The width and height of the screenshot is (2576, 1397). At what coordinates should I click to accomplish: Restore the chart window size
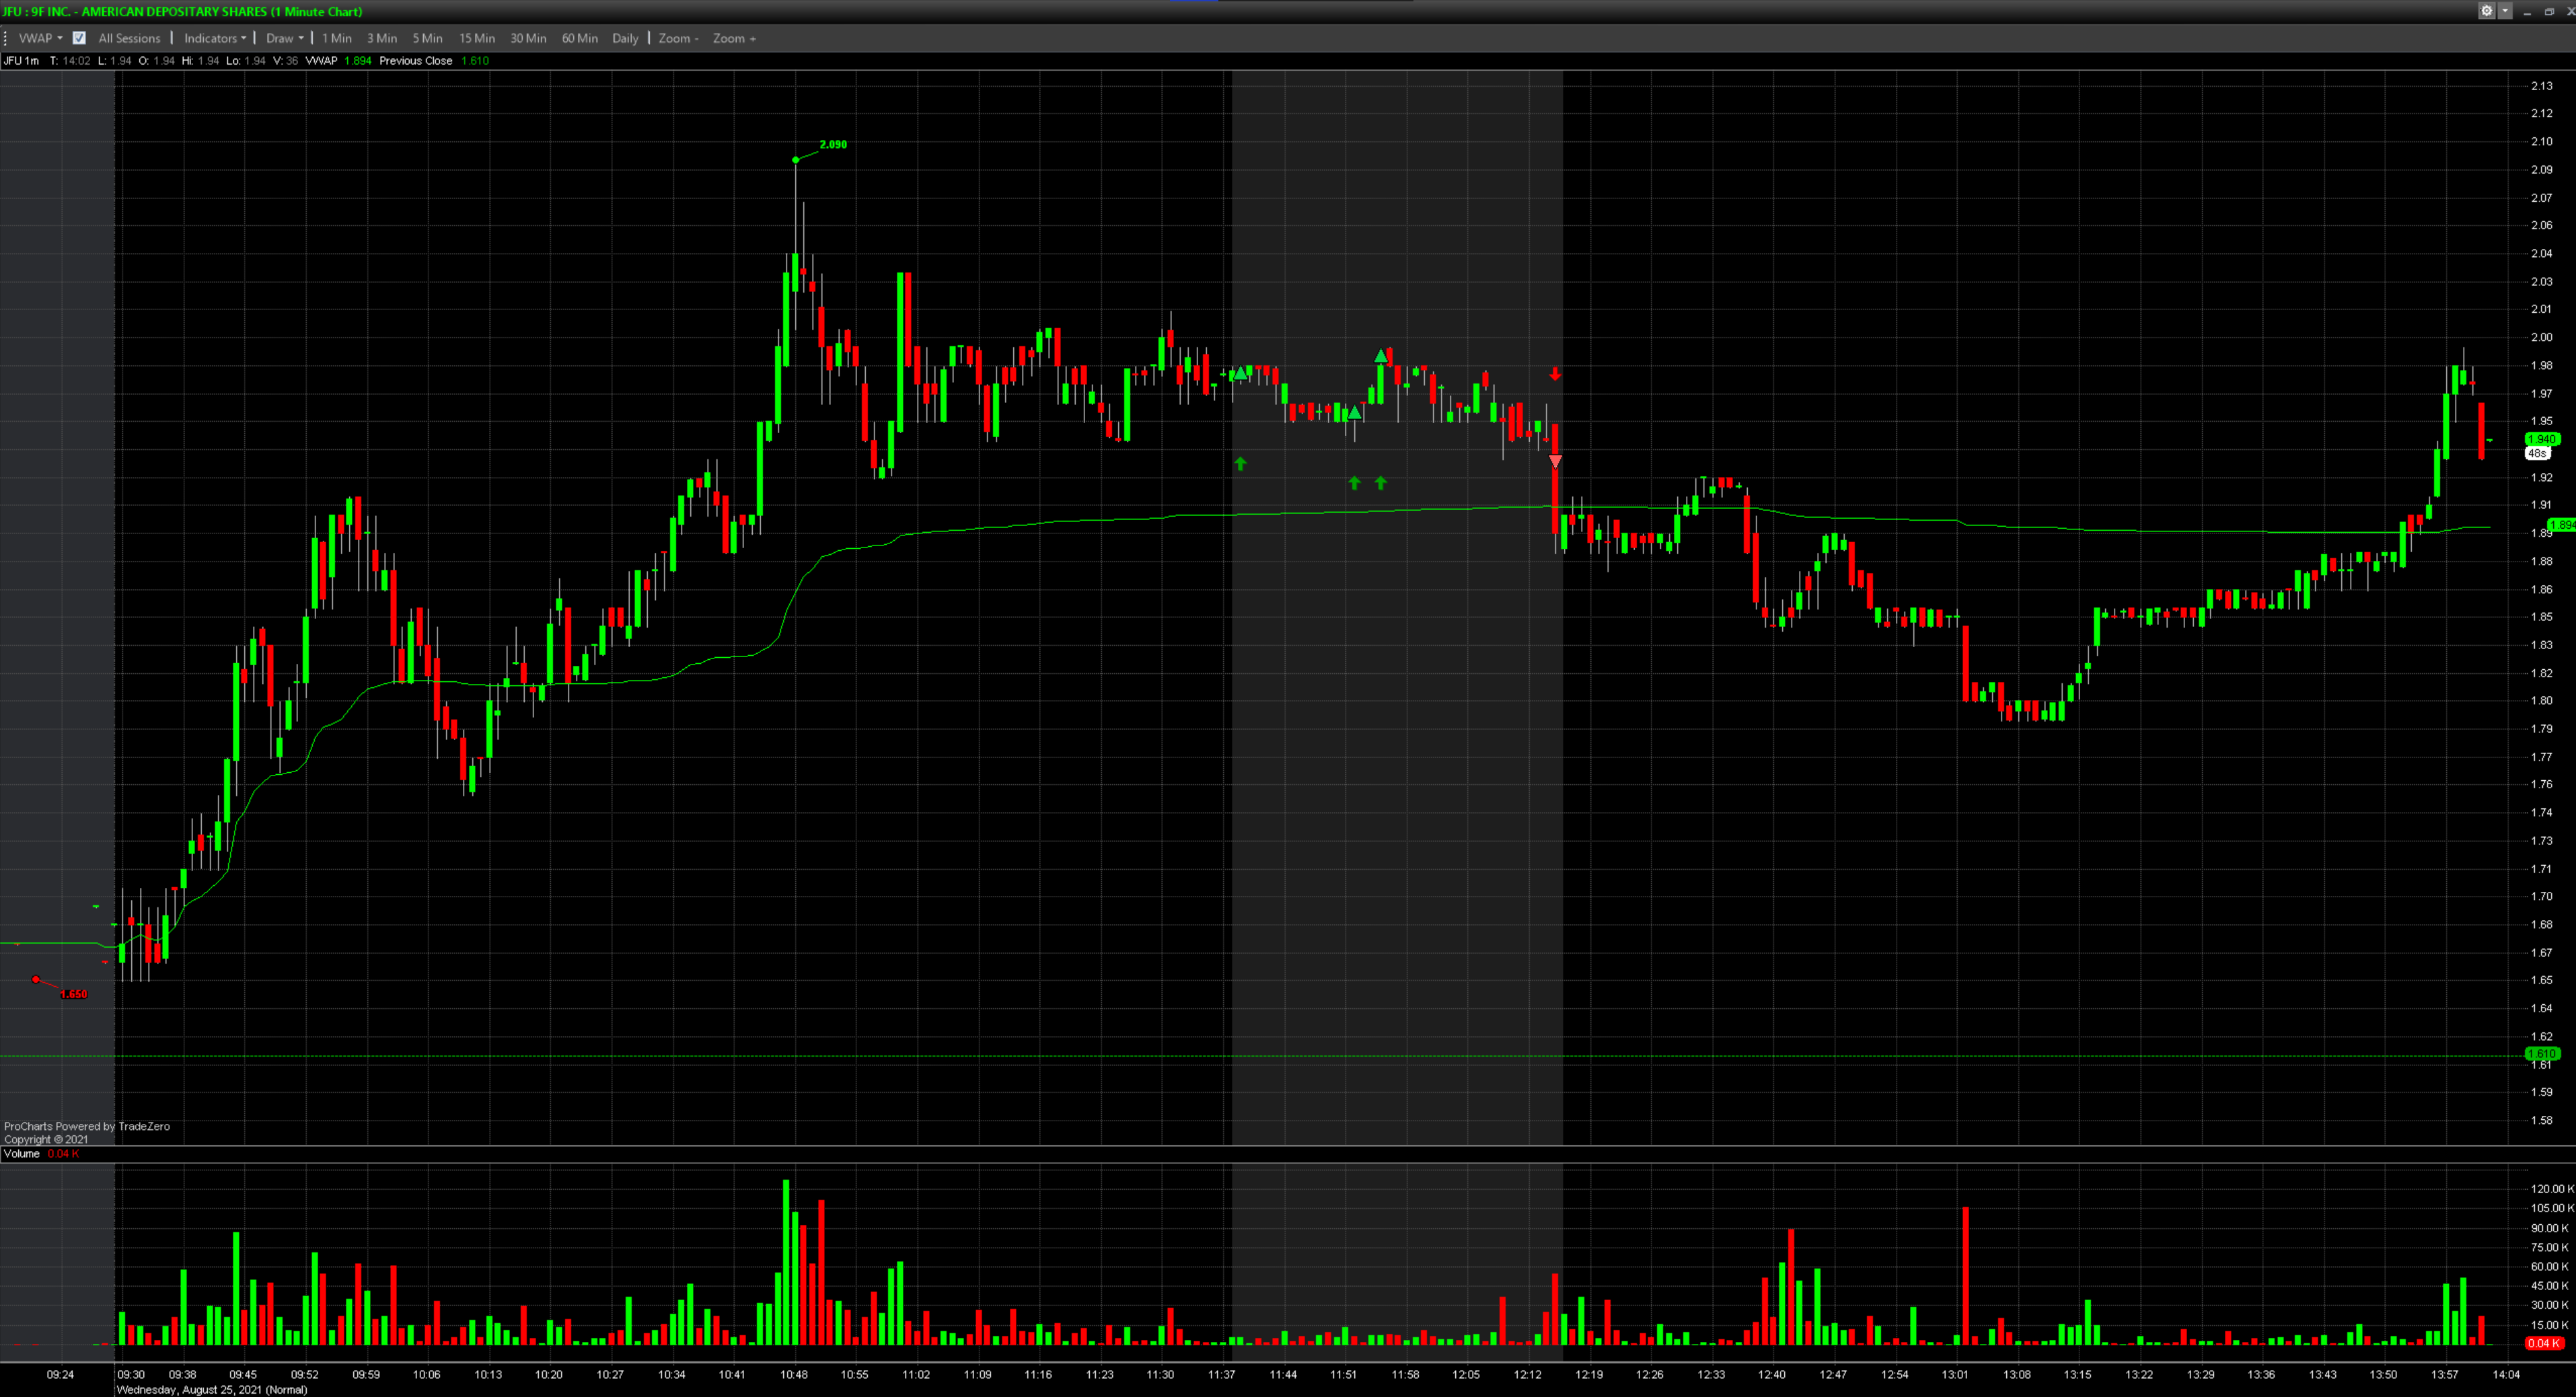2549,11
